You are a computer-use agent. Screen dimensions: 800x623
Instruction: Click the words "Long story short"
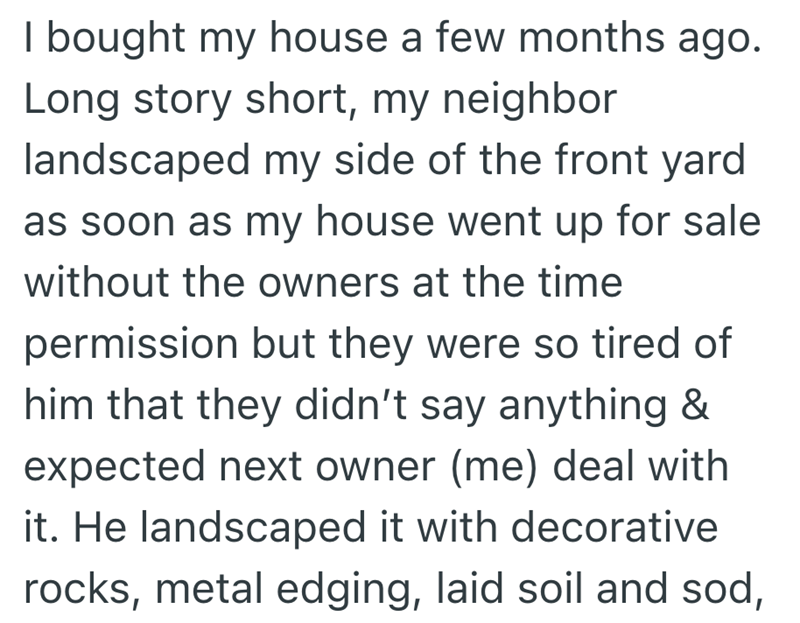[171, 103]
